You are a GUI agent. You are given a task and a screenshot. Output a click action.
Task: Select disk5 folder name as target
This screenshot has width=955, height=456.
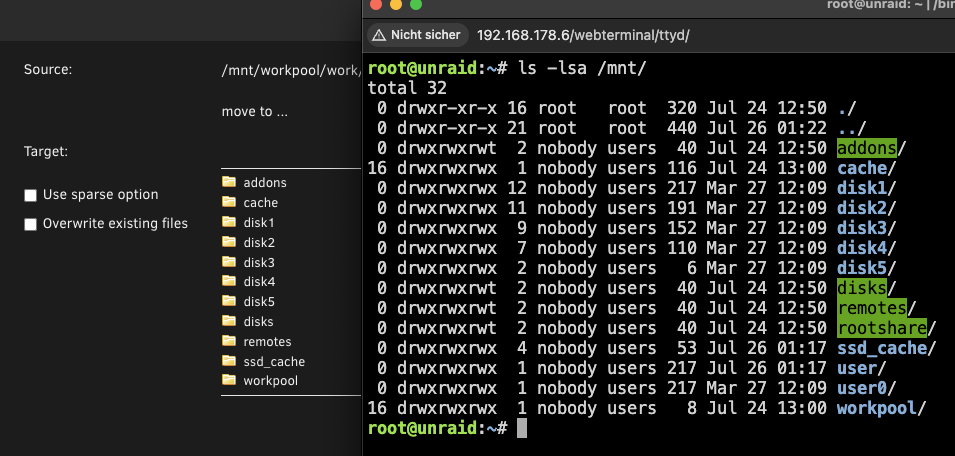pos(259,302)
